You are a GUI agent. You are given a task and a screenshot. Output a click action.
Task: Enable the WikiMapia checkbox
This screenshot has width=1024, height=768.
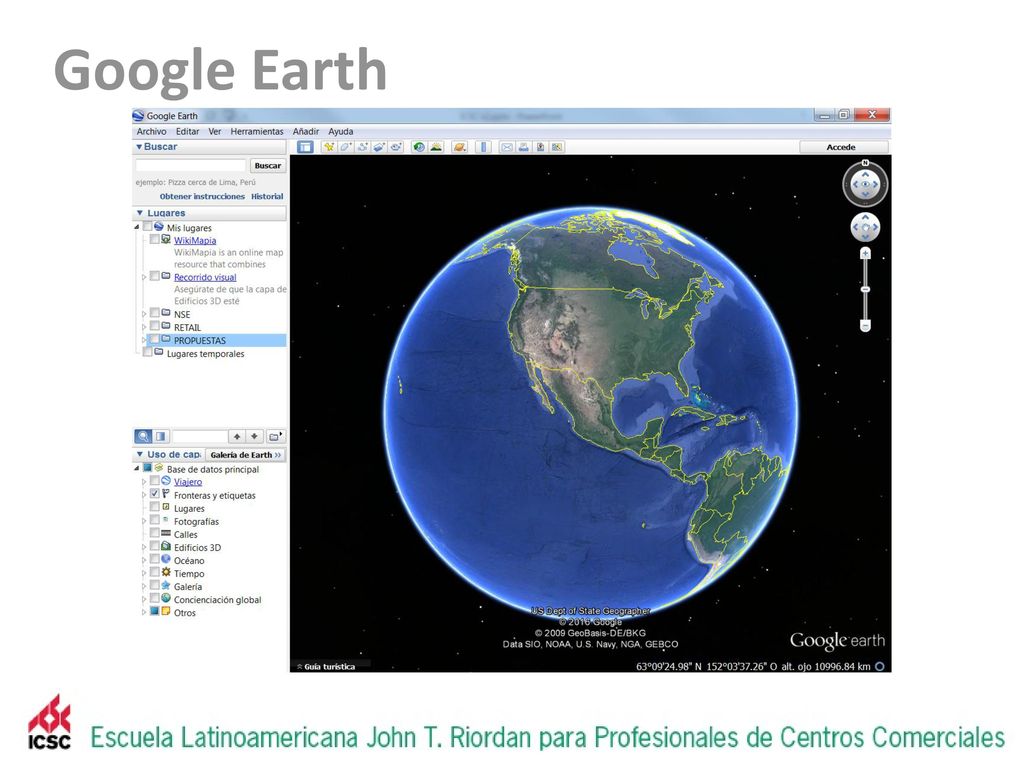(x=155, y=240)
